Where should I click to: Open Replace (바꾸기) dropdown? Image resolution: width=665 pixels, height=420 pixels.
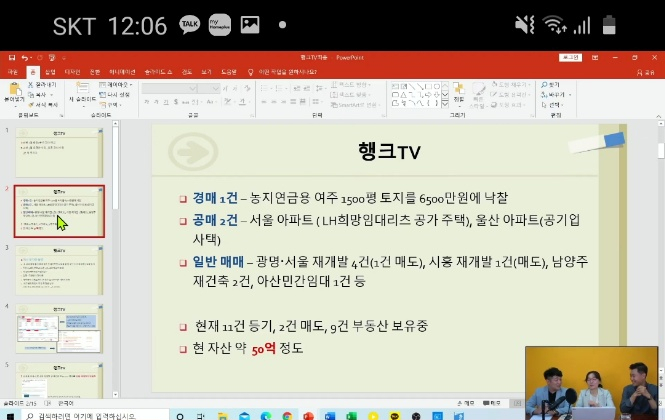556,95
